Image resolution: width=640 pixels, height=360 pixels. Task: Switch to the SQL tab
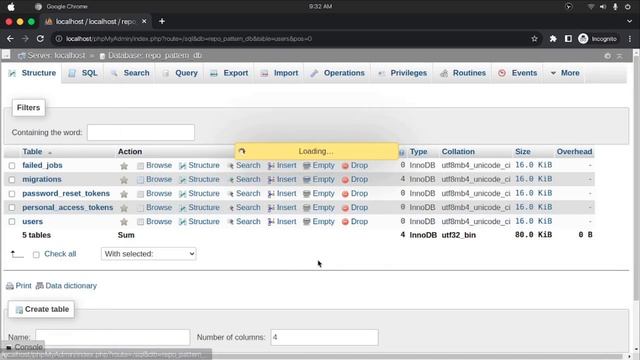pos(83,73)
